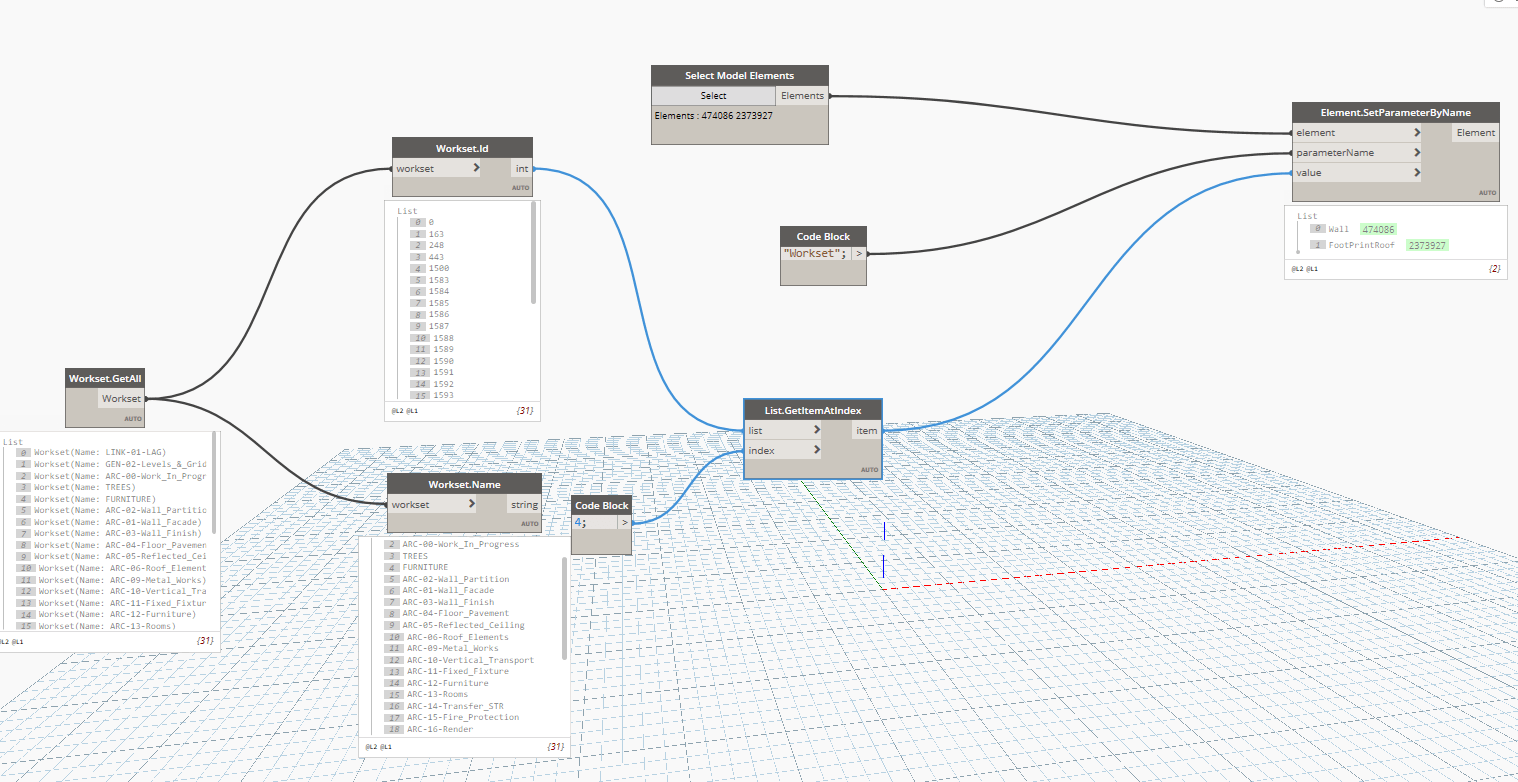Image resolution: width=1518 pixels, height=782 pixels.
Task: Select the Element.SetParameterByName node header
Action: [1396, 112]
